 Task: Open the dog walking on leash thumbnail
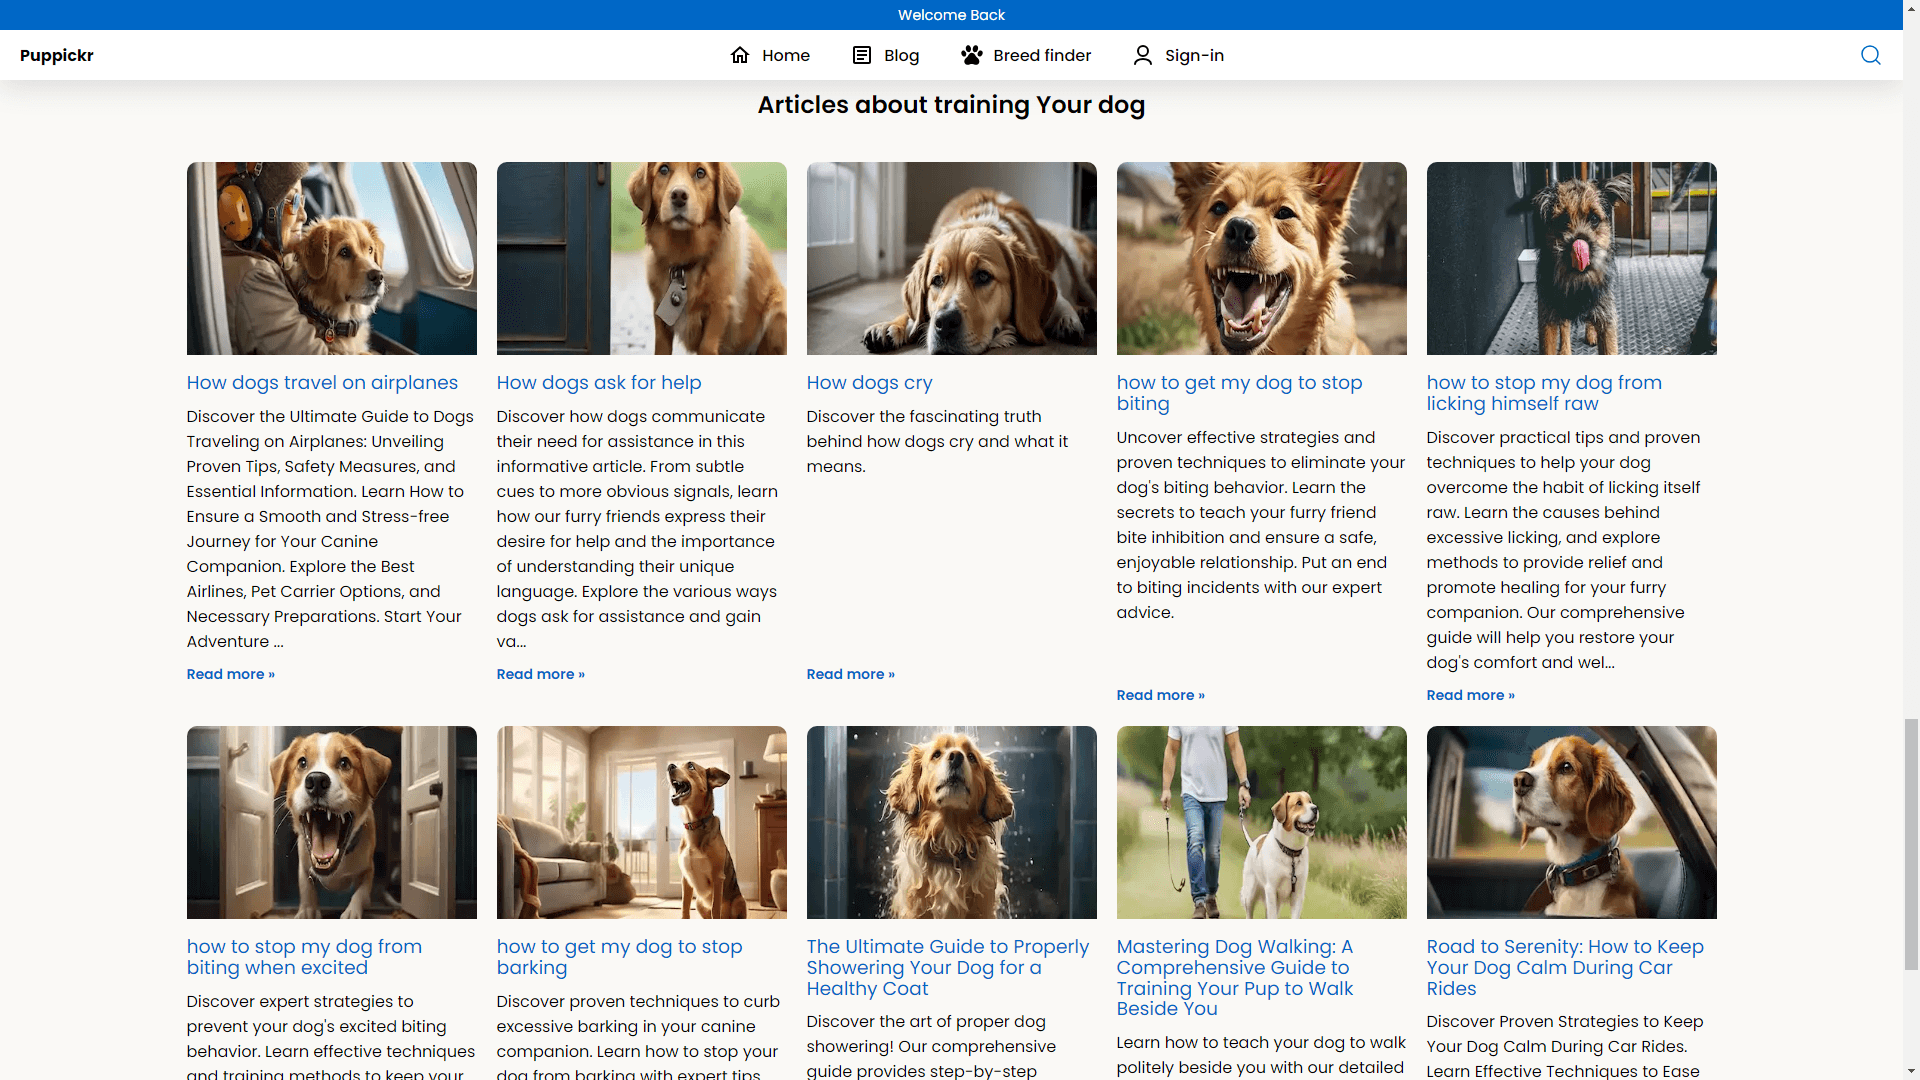coord(1261,822)
